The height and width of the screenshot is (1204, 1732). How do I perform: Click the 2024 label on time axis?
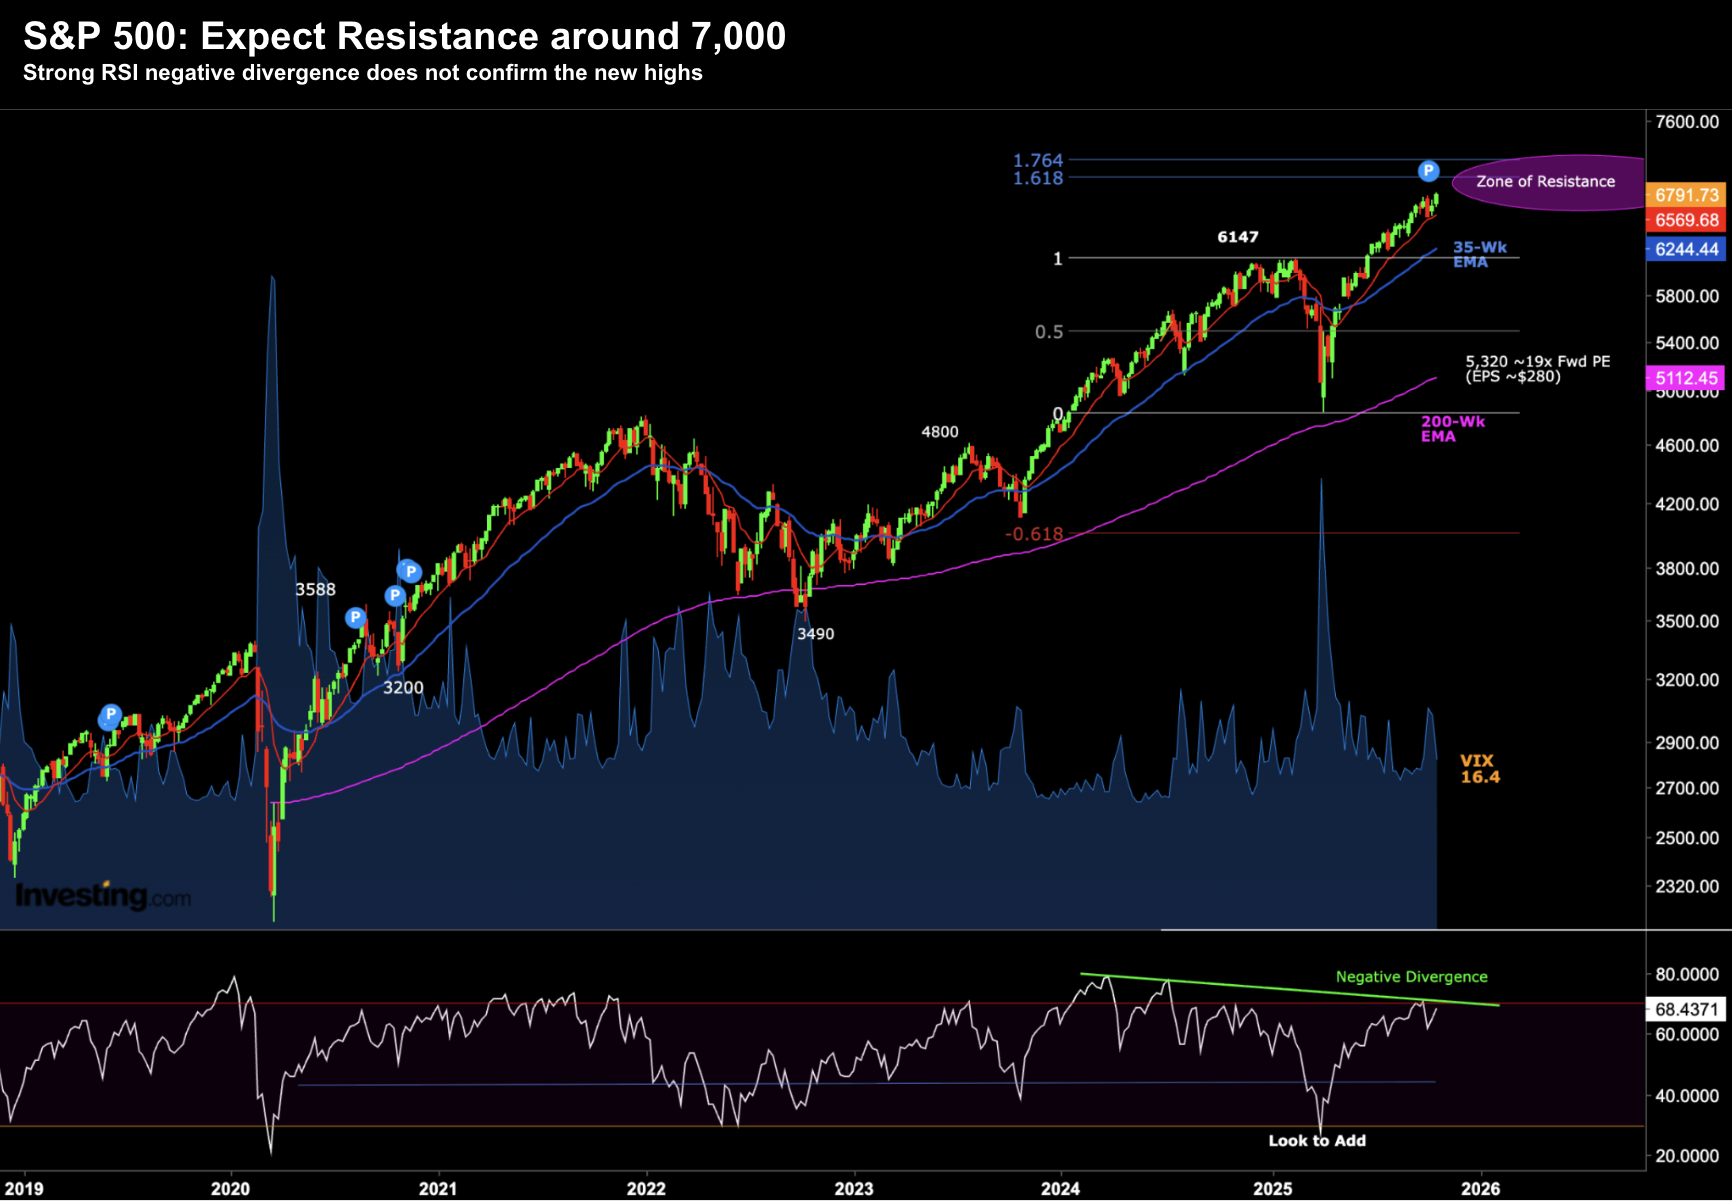pos(1060,1188)
